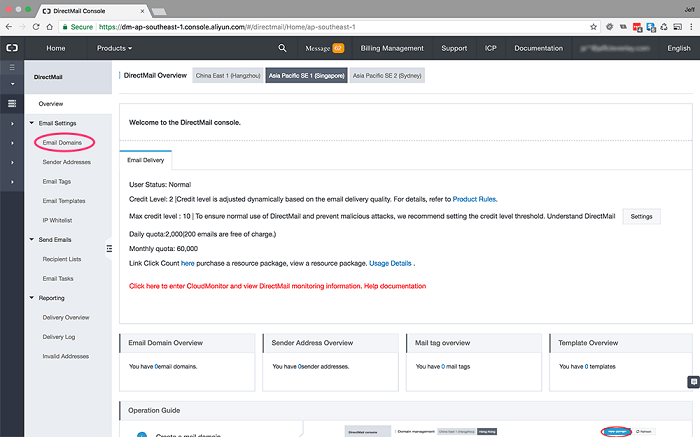Click the message count badge 62
This screenshot has width=700, height=437.
[x=338, y=48]
